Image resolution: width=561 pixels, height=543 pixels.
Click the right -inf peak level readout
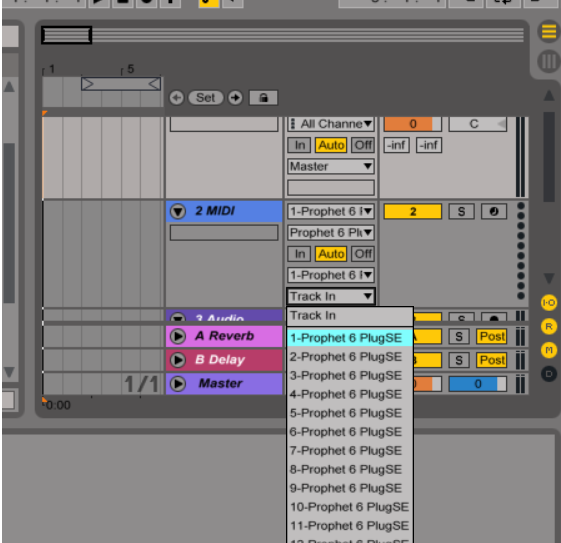pos(429,145)
